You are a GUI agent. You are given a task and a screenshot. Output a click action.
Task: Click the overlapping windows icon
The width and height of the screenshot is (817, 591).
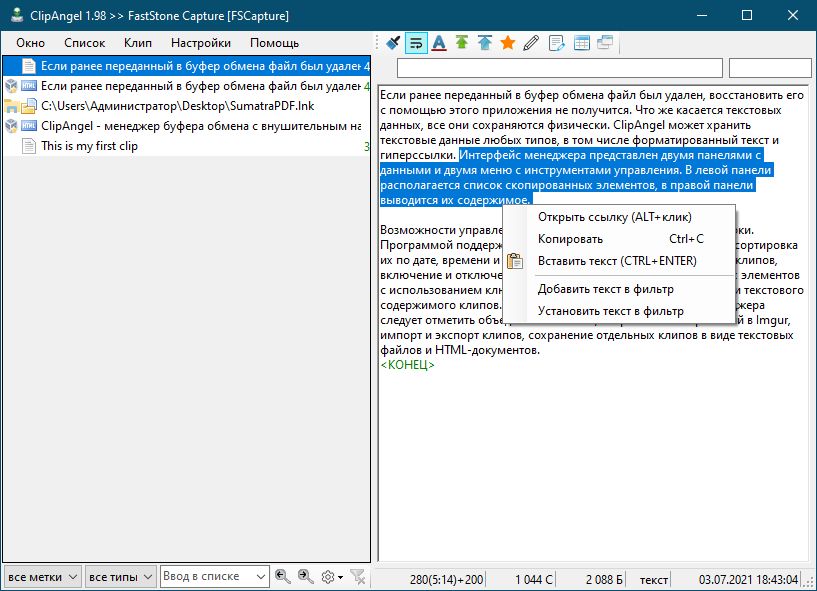(605, 43)
